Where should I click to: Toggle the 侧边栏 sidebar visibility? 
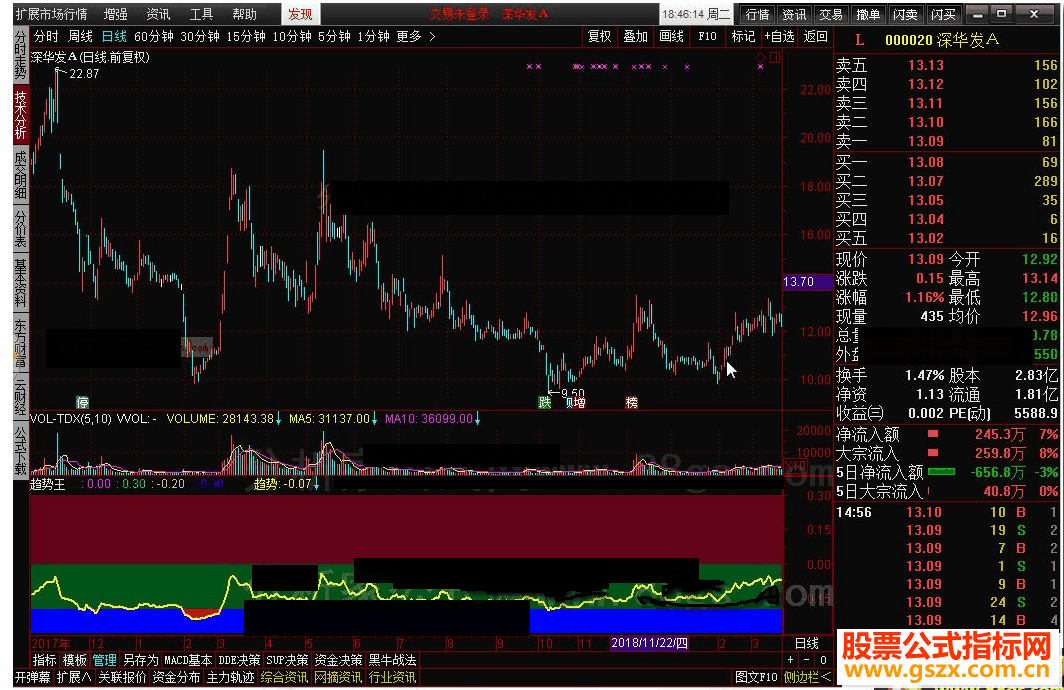(807, 677)
